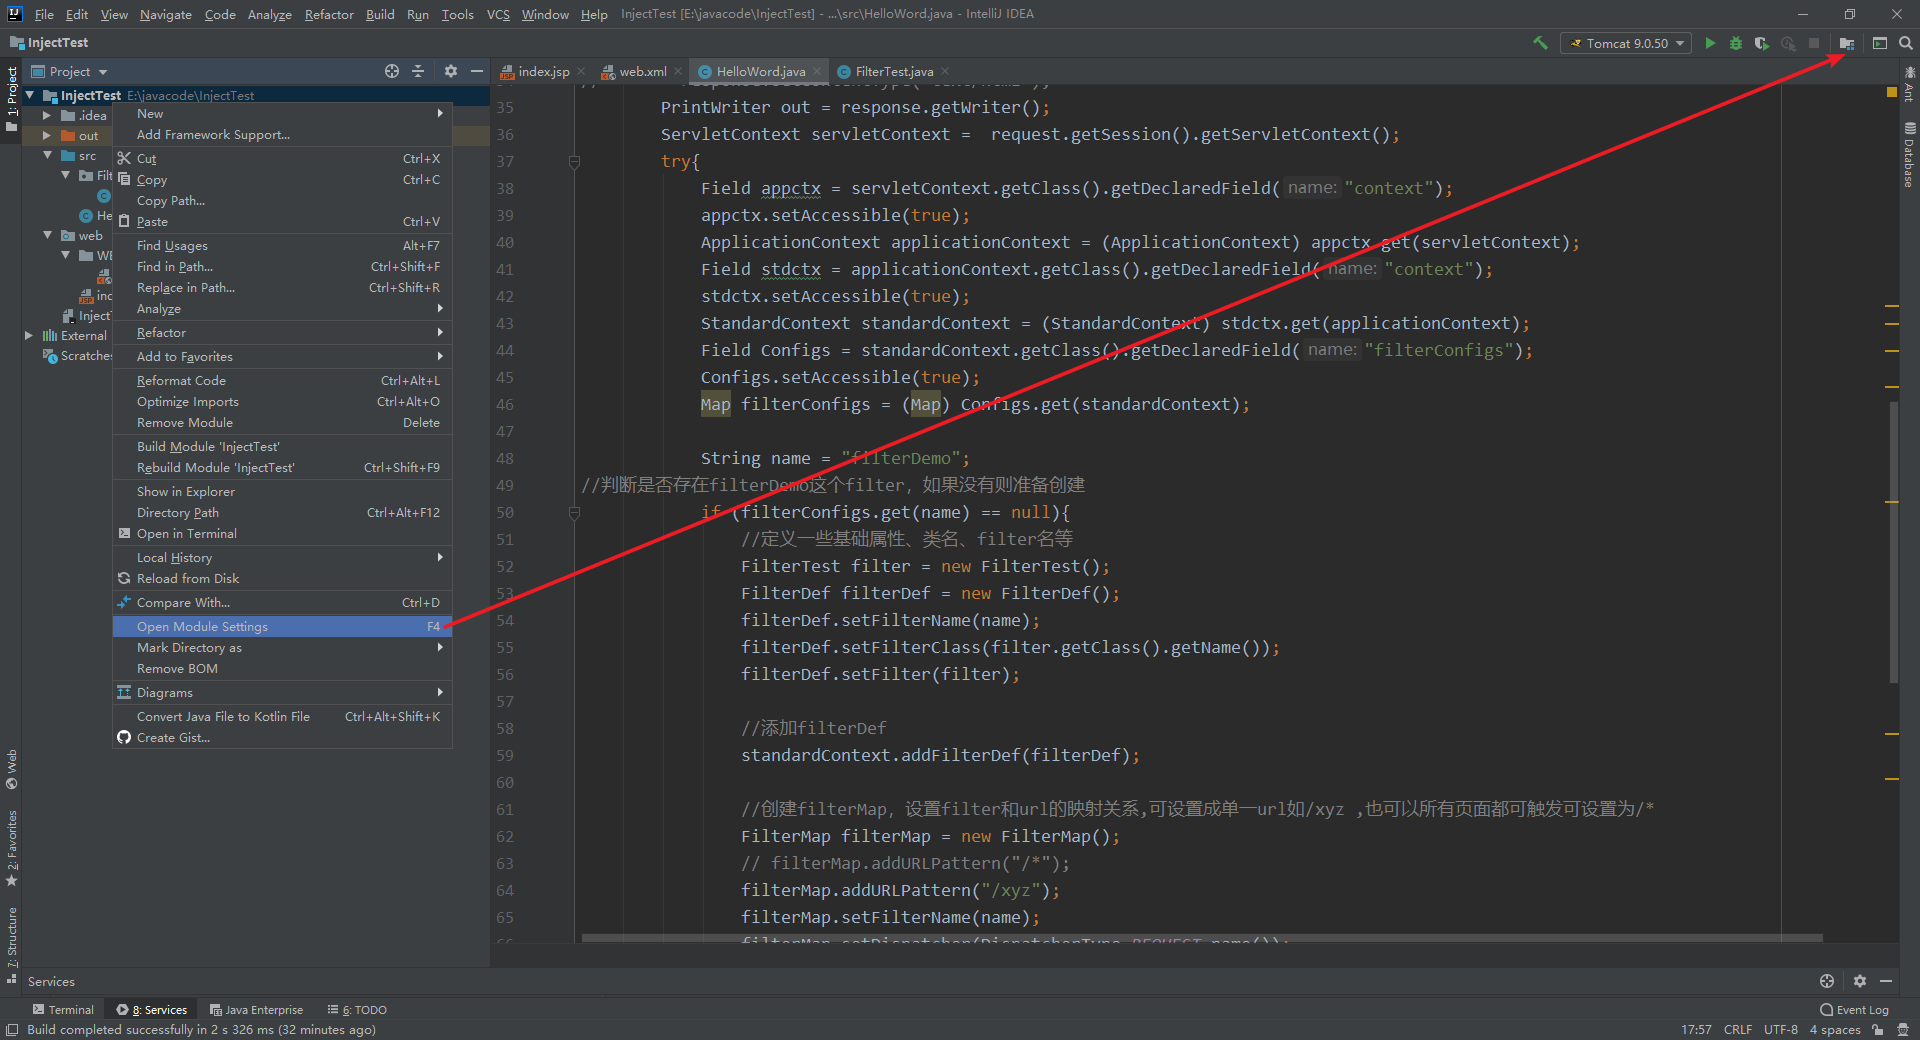
Task: Click the Services panel target icon
Action: click(1827, 981)
